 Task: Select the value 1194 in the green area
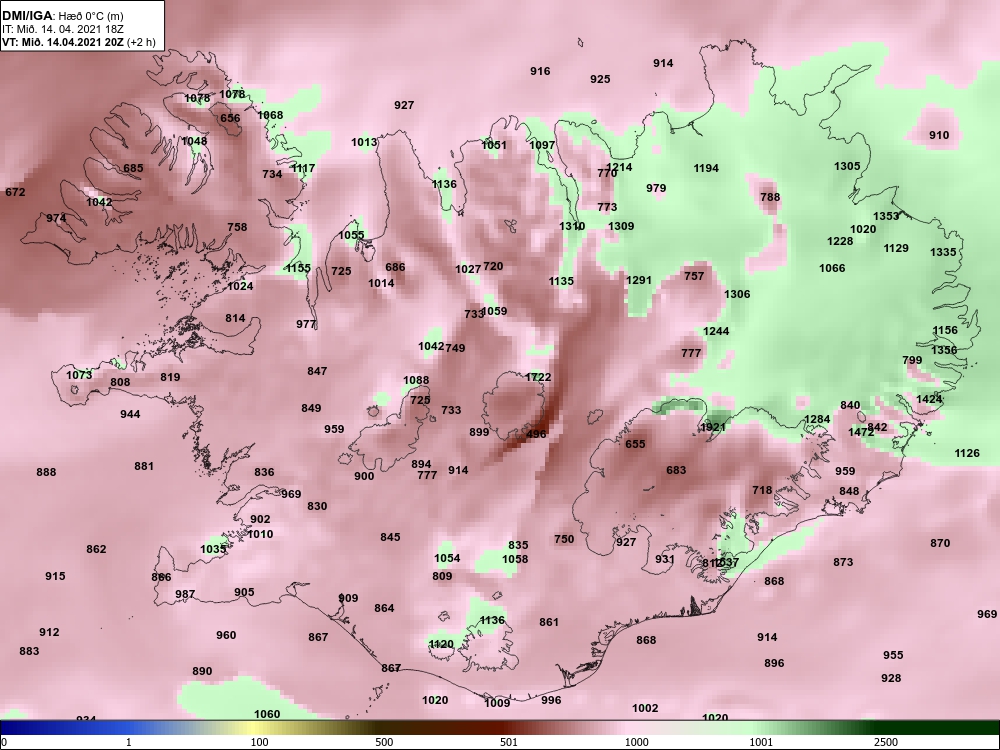[706, 168]
